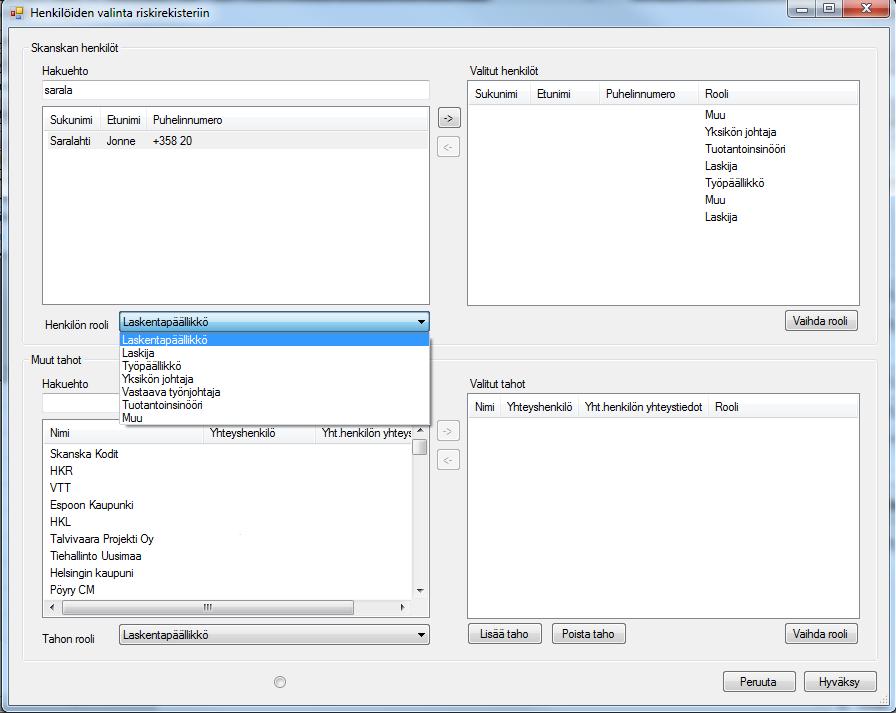Click the vertical scrollbar thumb in party list

pyautogui.click(x=419, y=447)
